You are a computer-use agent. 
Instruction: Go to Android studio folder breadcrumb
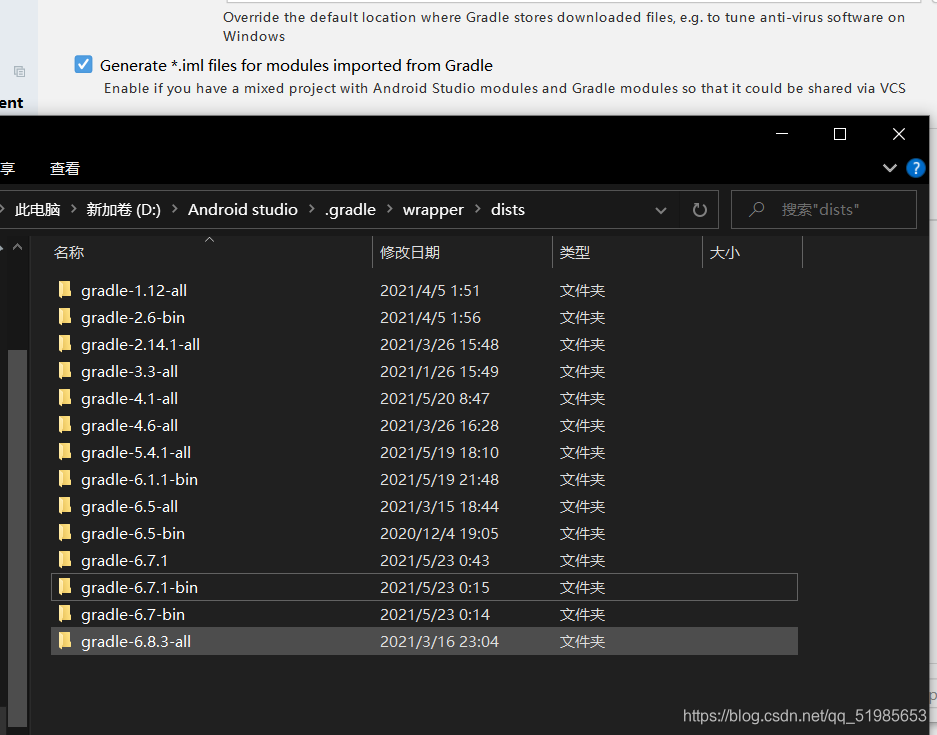click(243, 210)
